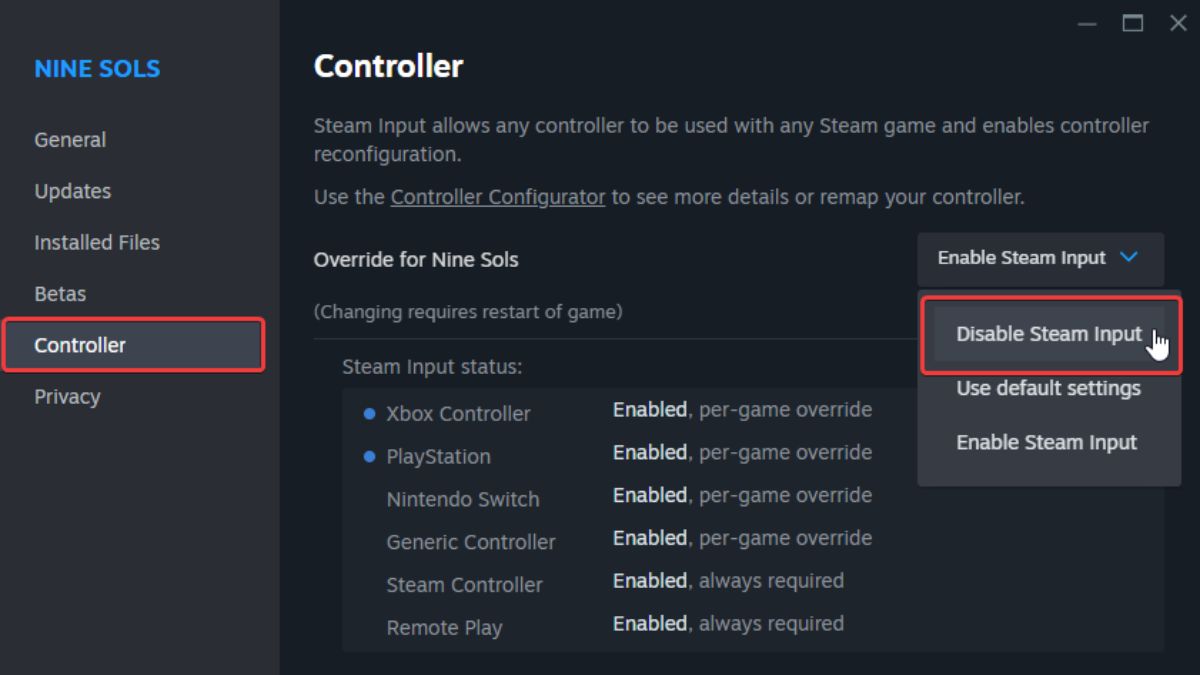Open the Betas section
This screenshot has width=1200, height=675.
60,293
